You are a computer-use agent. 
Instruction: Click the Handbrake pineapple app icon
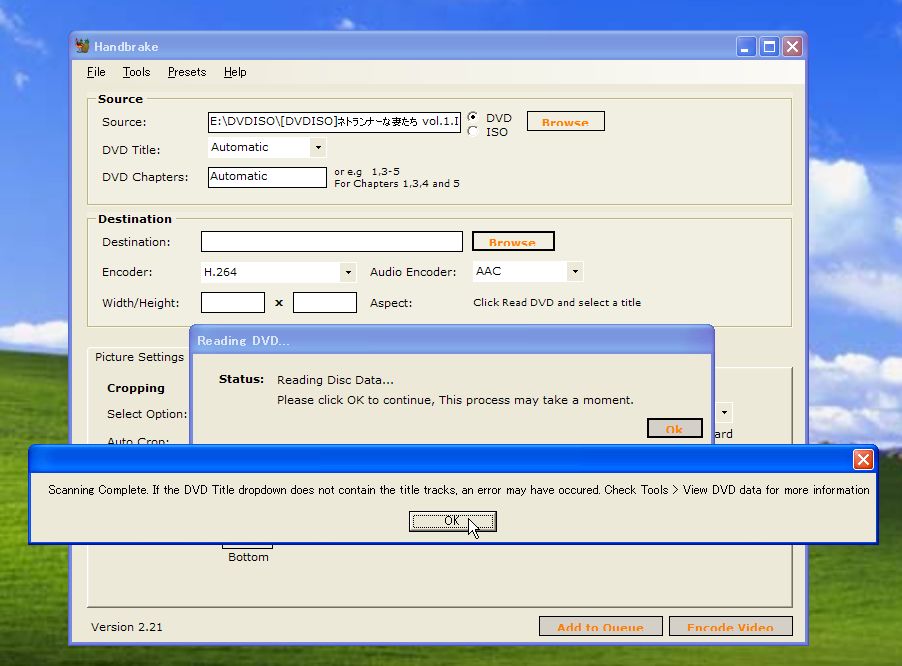coord(83,46)
